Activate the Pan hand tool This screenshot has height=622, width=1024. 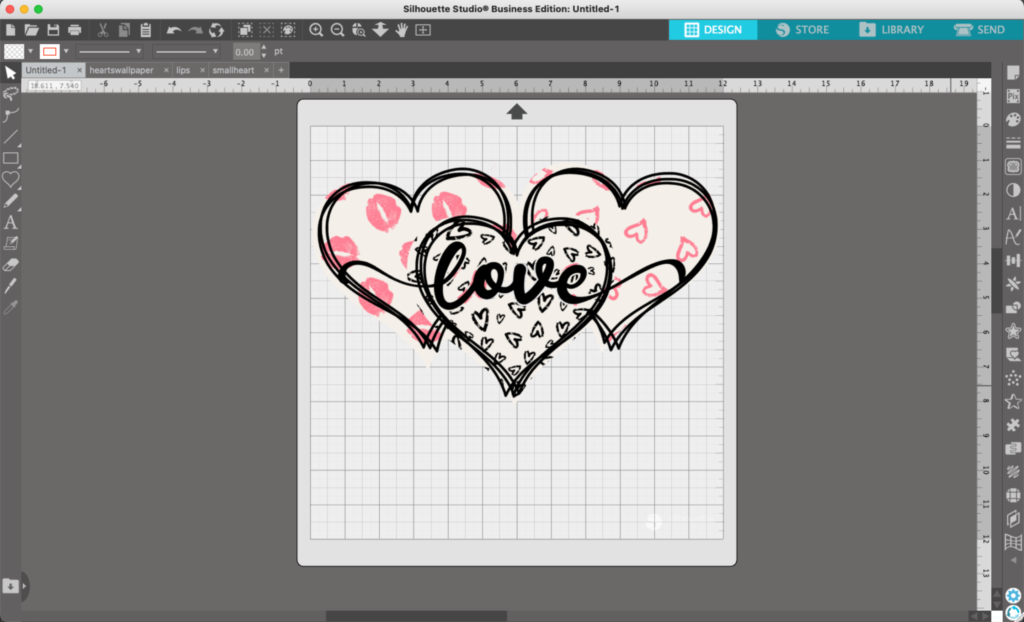click(x=402, y=30)
